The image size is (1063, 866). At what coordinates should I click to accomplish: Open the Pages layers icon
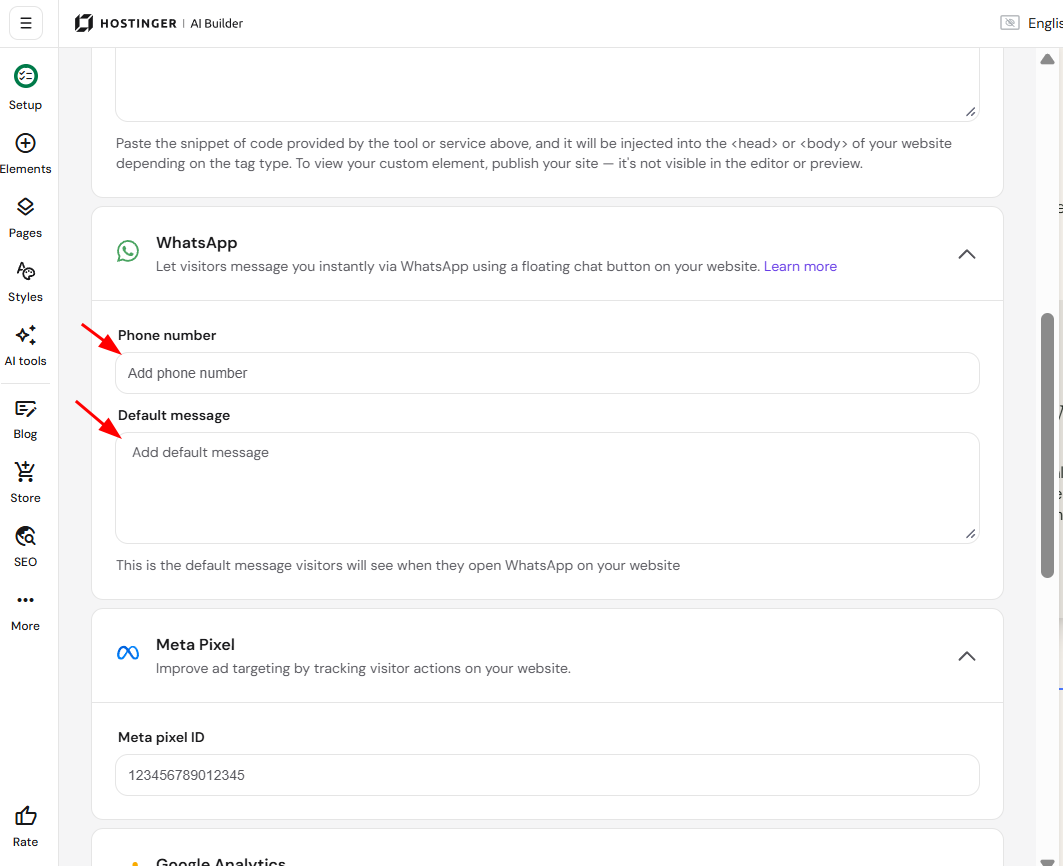pyautogui.click(x=26, y=207)
